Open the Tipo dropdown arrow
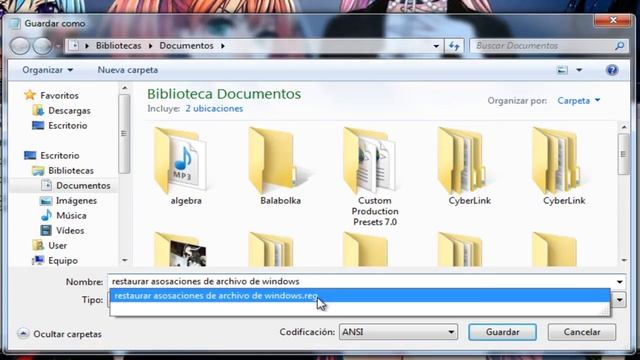 click(x=620, y=300)
